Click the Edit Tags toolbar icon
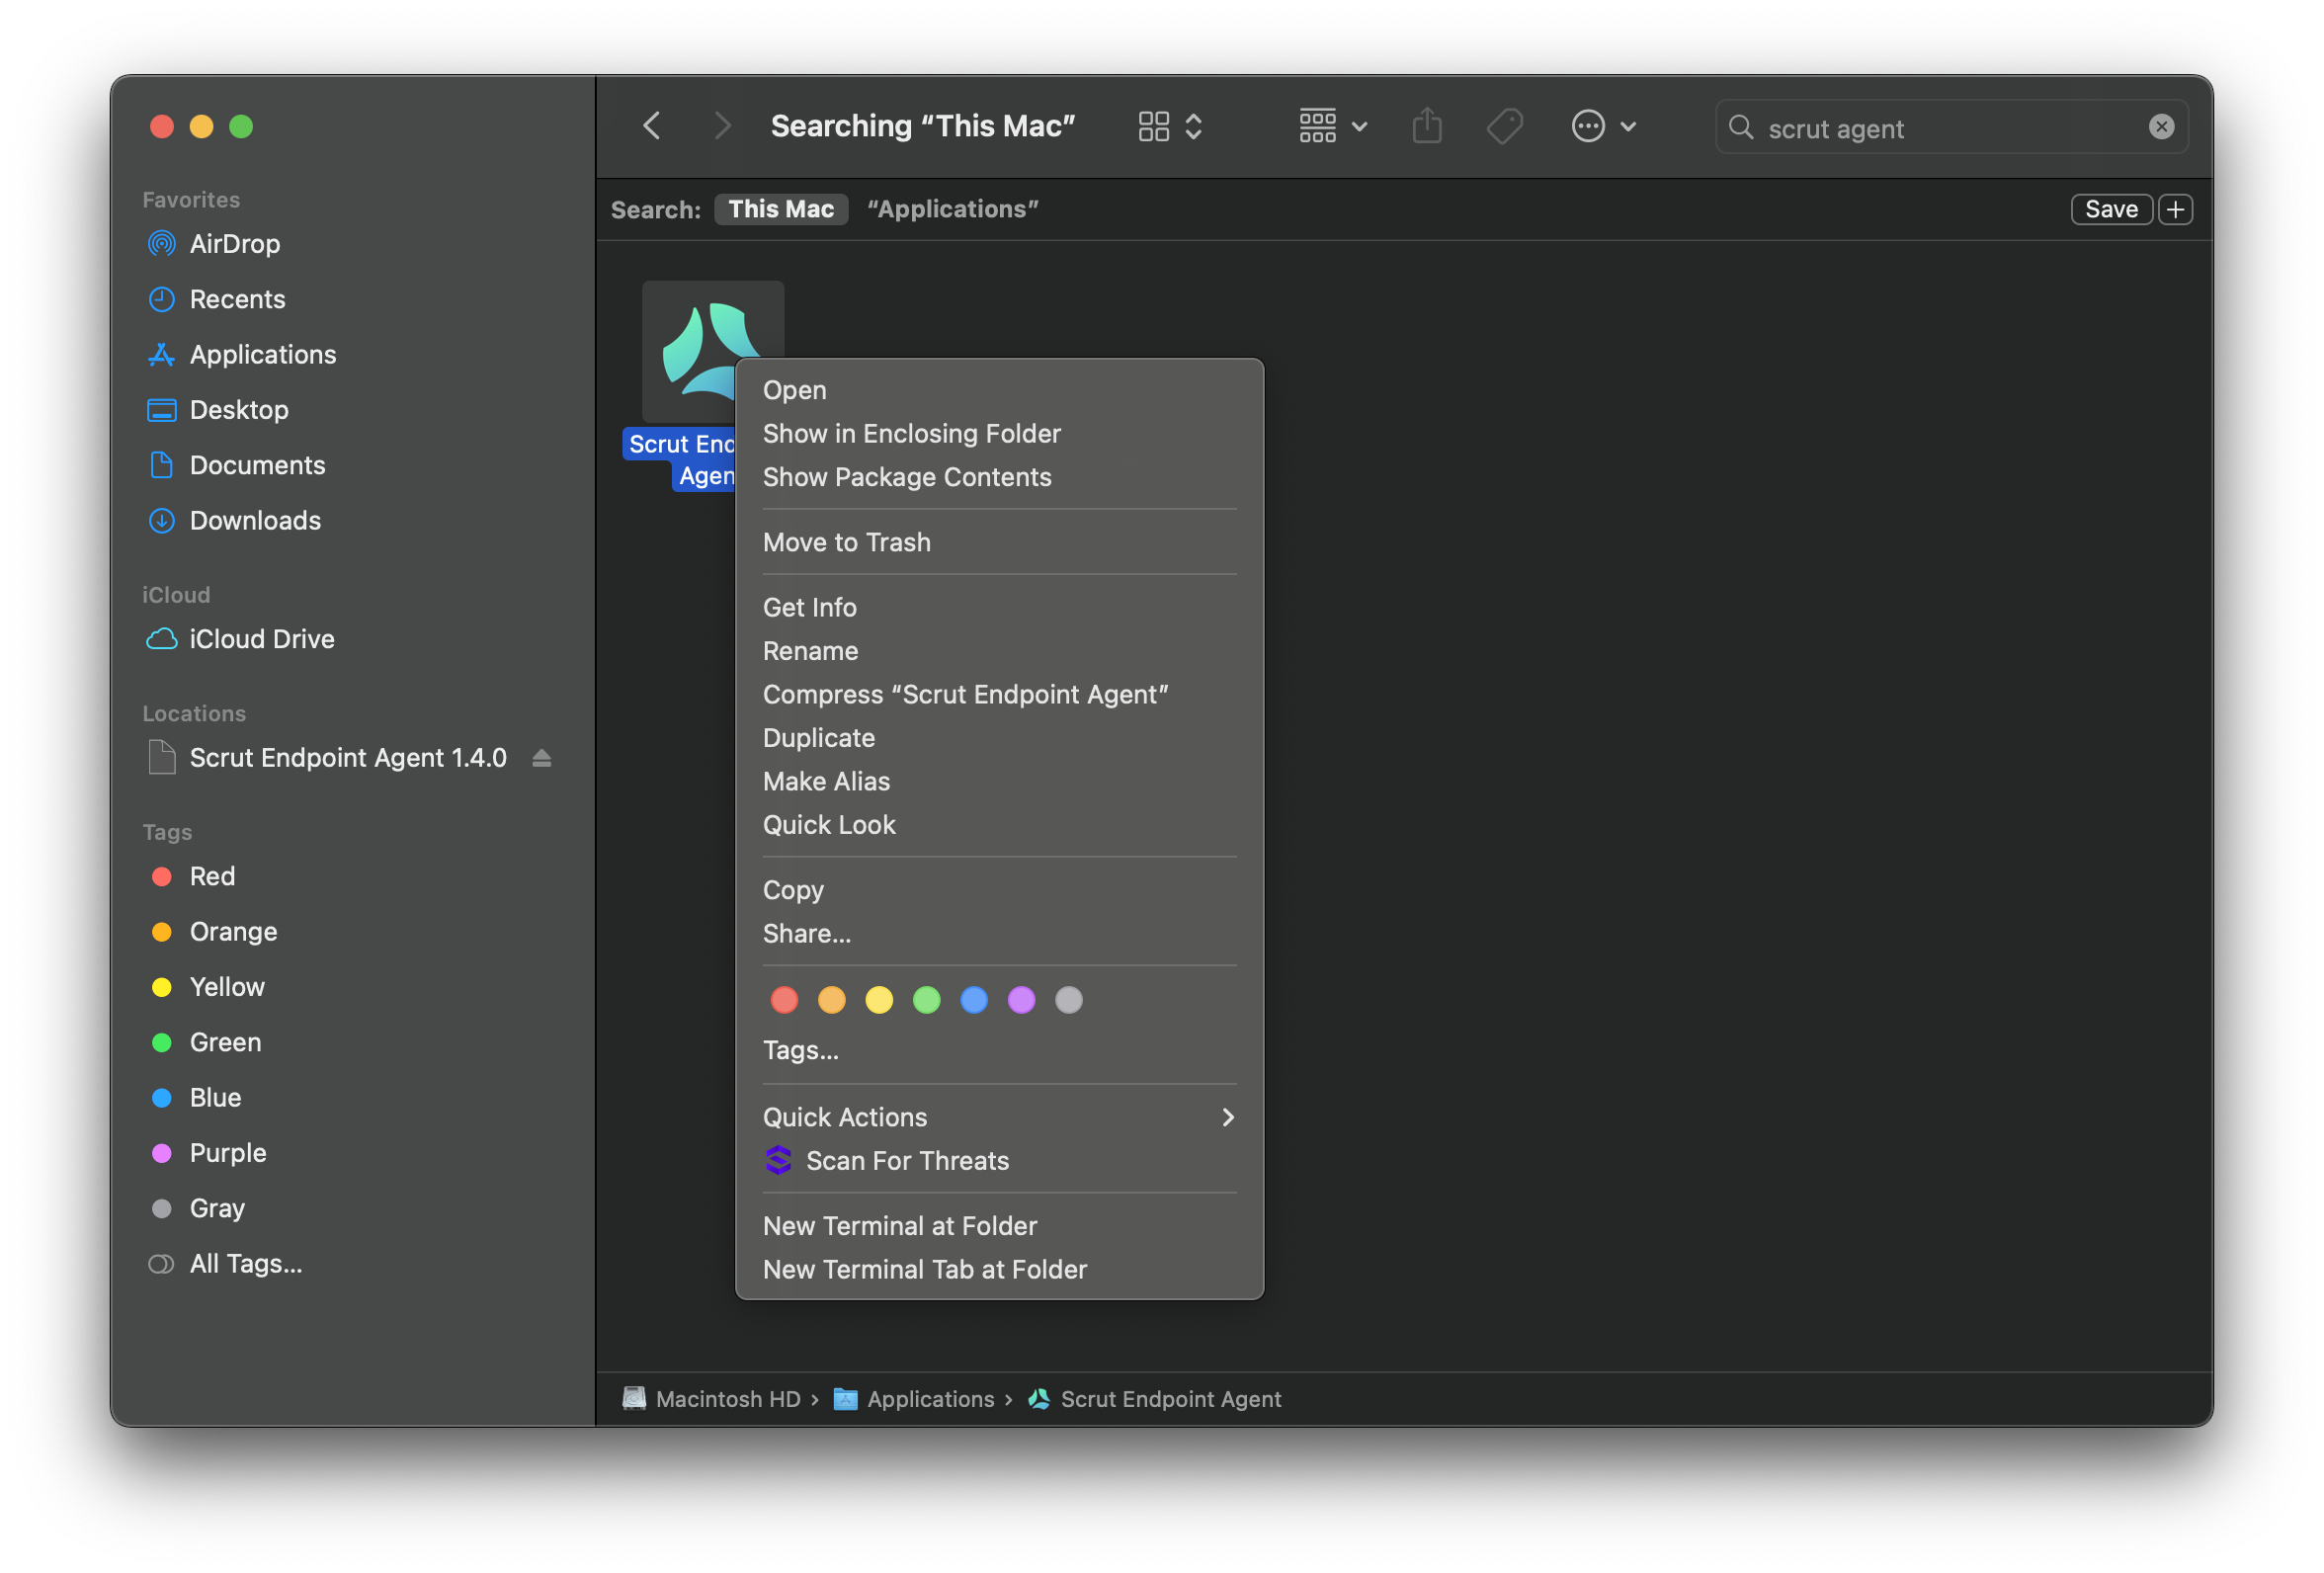Screen dimensions: 2324x1573 pyautogui.click(x=1505, y=126)
